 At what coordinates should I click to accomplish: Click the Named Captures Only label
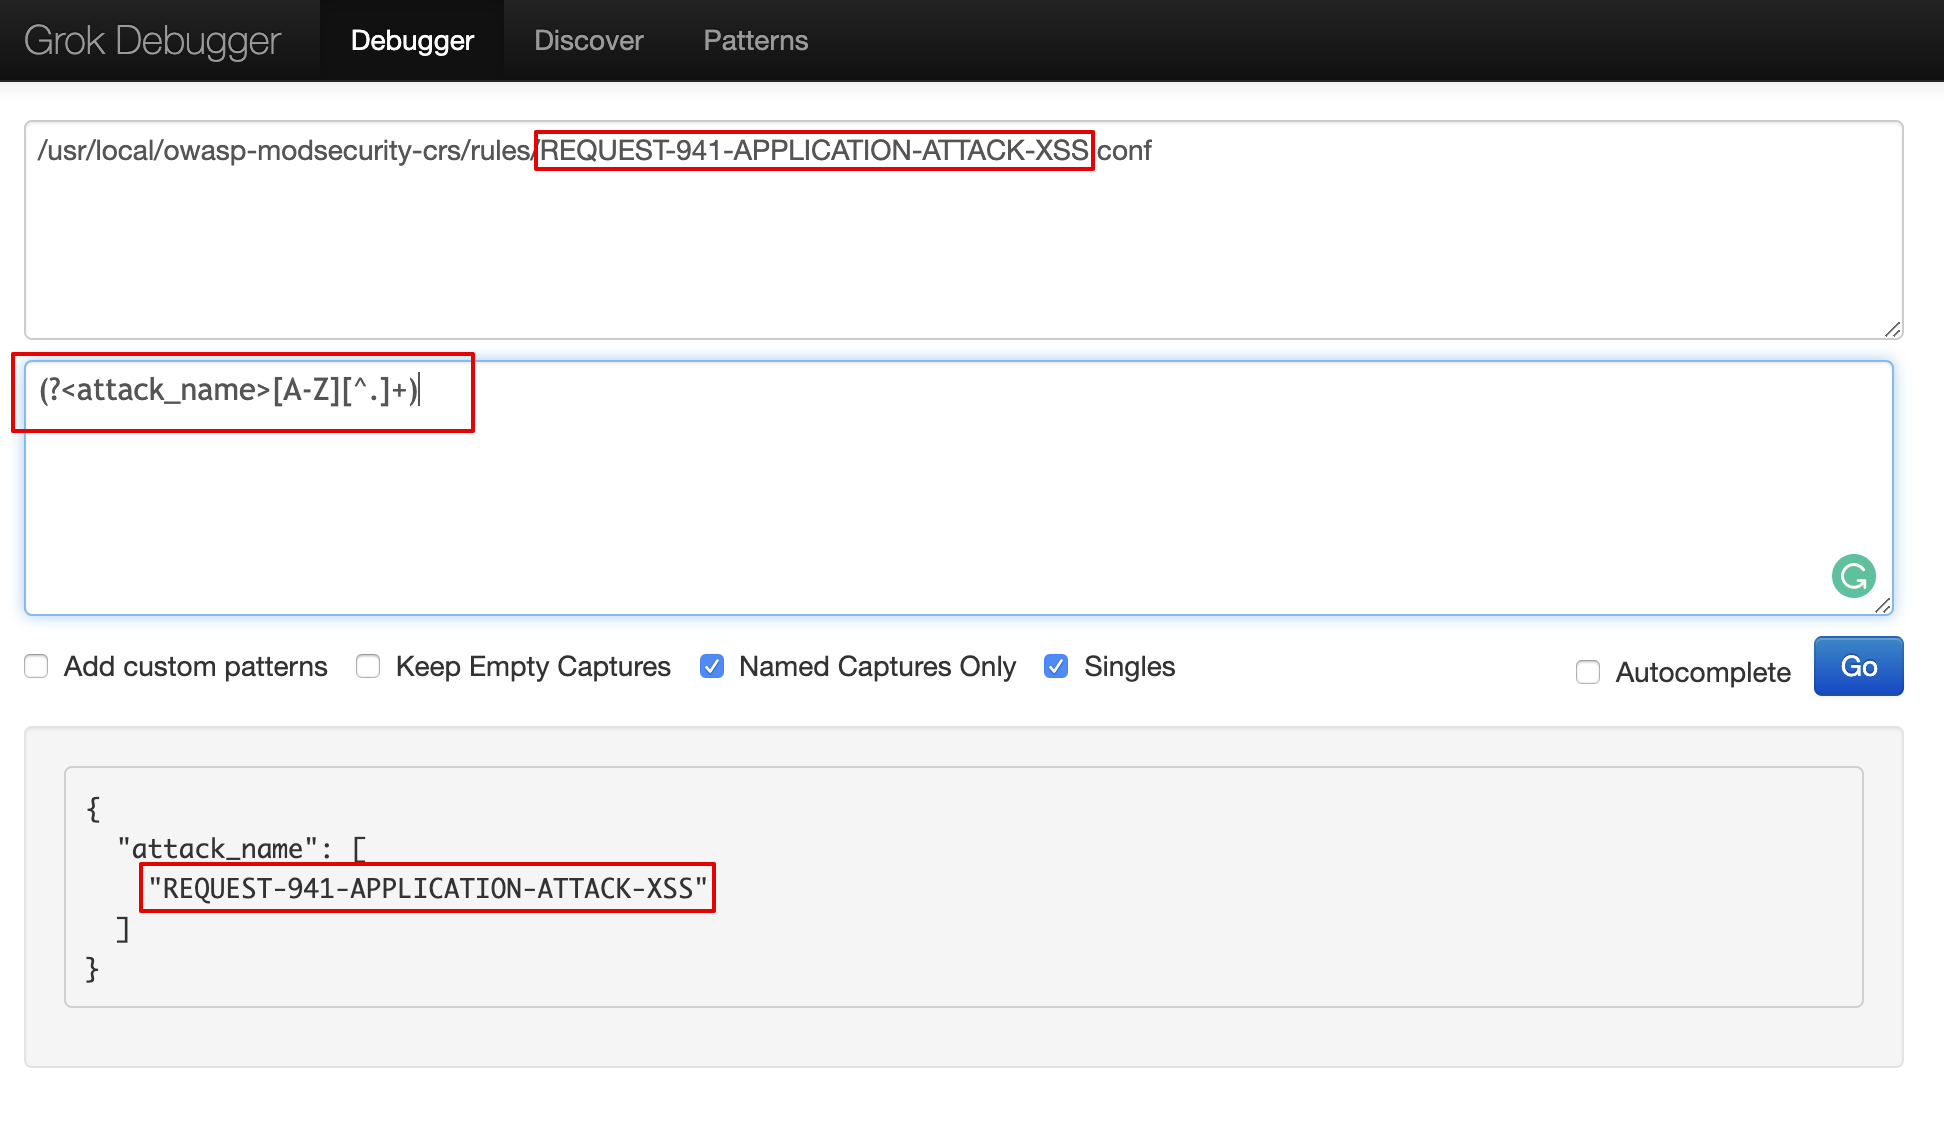point(877,666)
